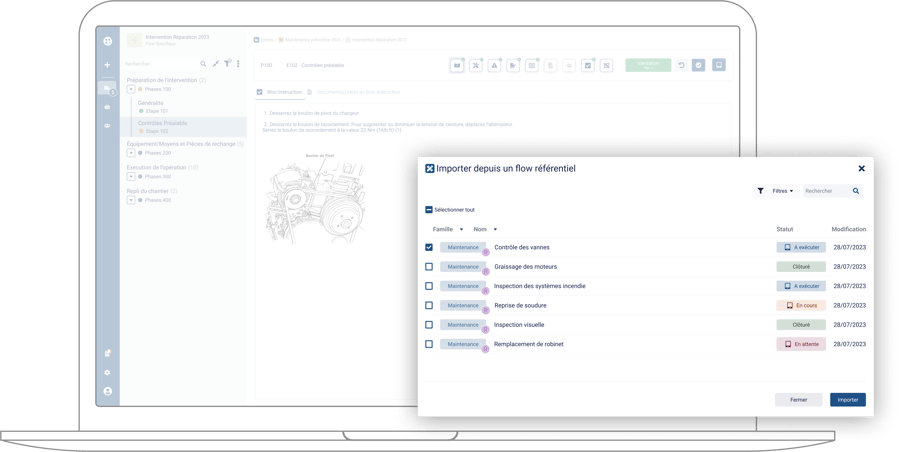Collapse the Phases 100 expander
This screenshot has width=900, height=452.
pos(131,90)
